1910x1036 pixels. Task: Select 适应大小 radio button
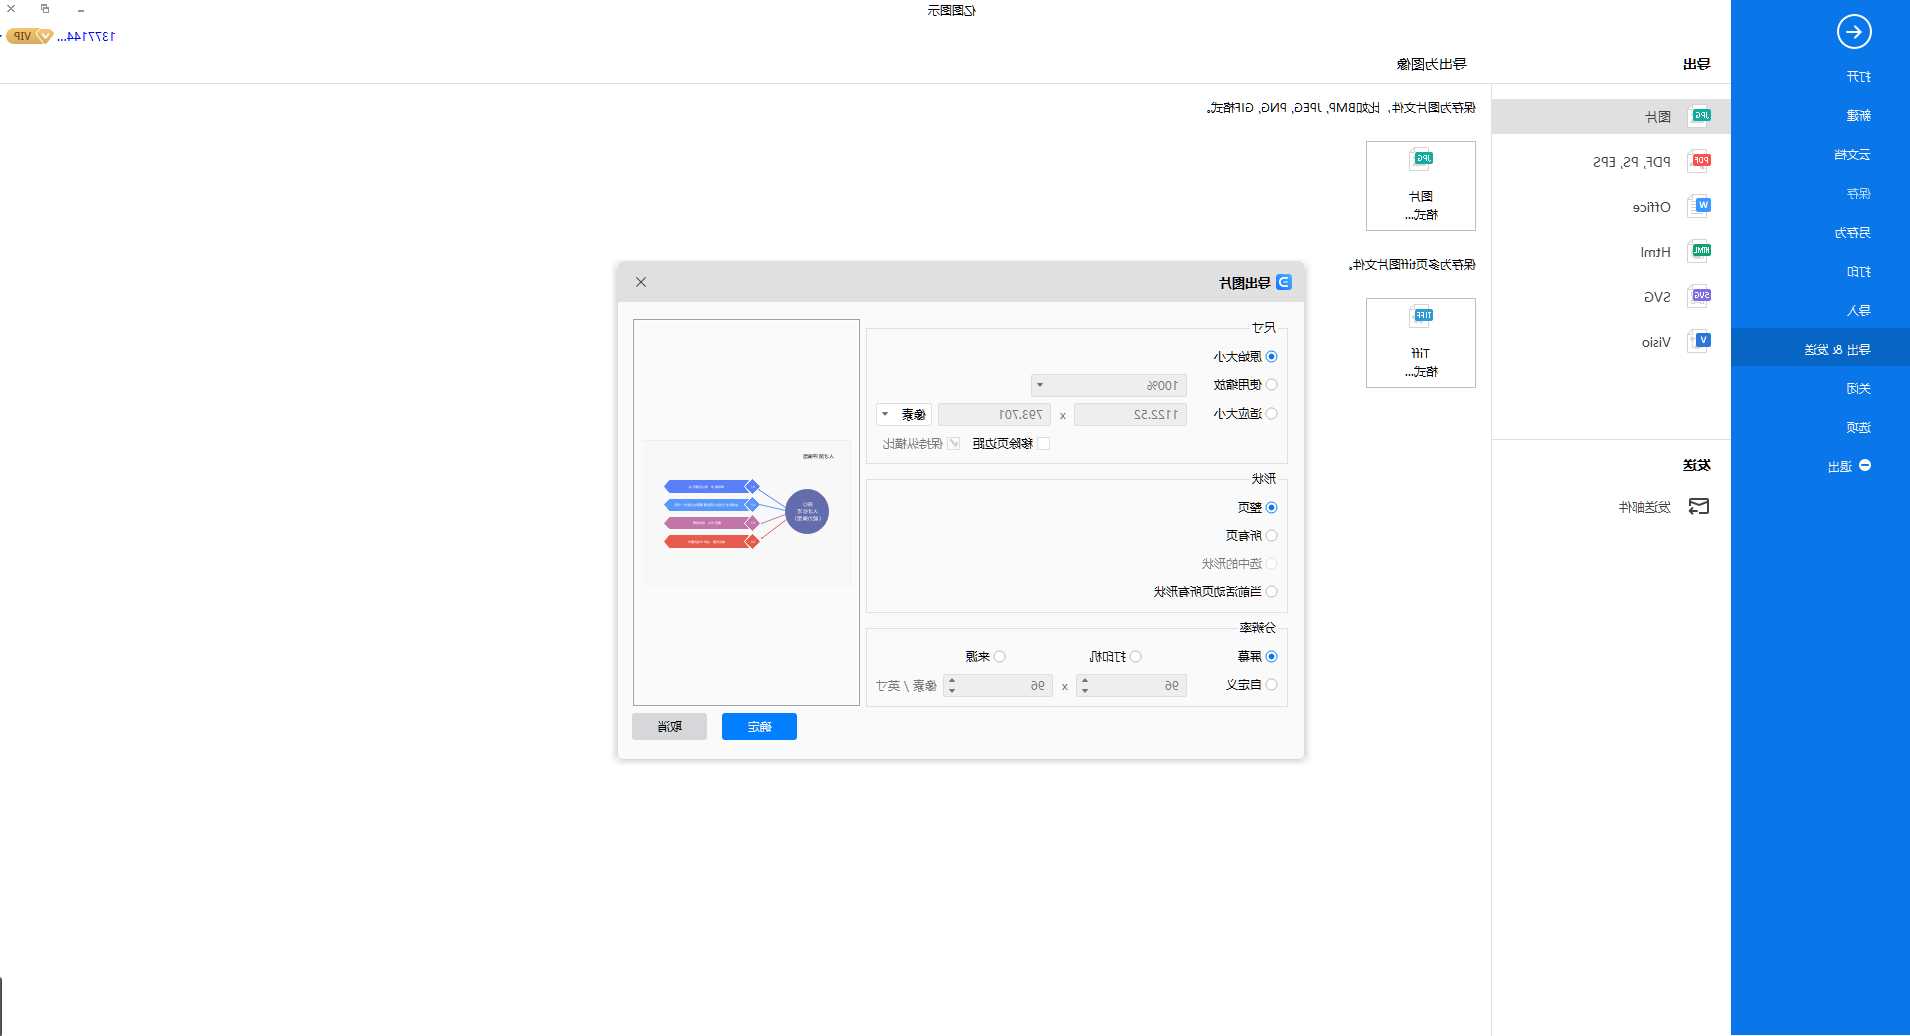pyautogui.click(x=1272, y=414)
